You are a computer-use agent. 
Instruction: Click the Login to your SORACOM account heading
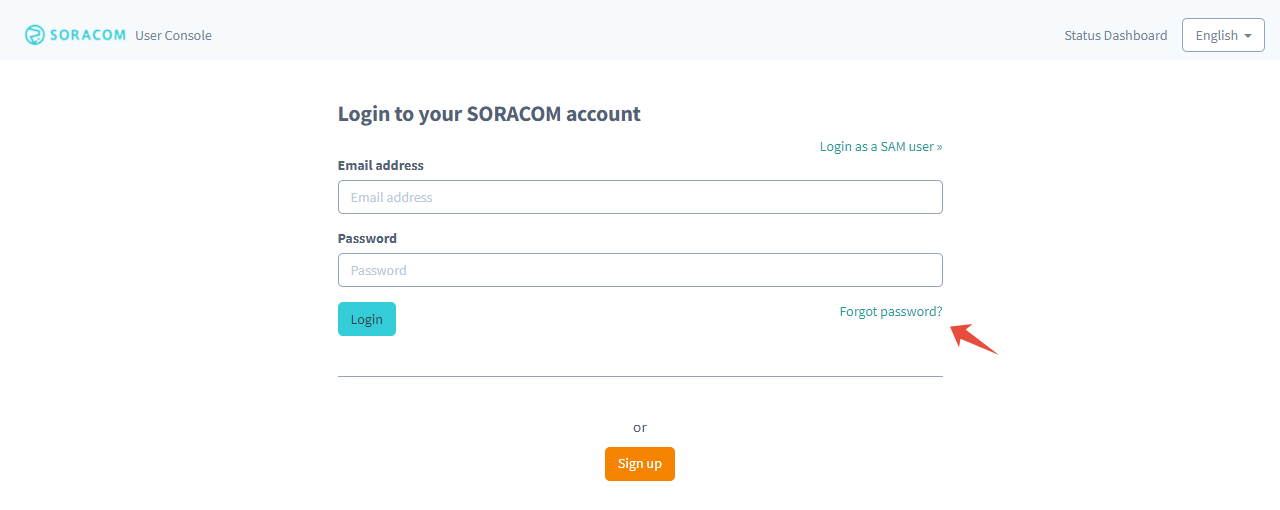point(489,114)
